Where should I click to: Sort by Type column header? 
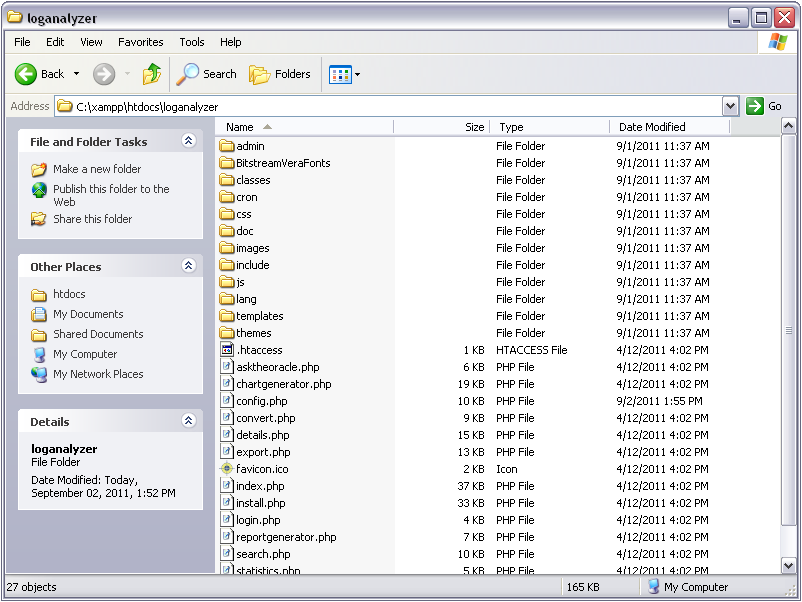click(550, 127)
